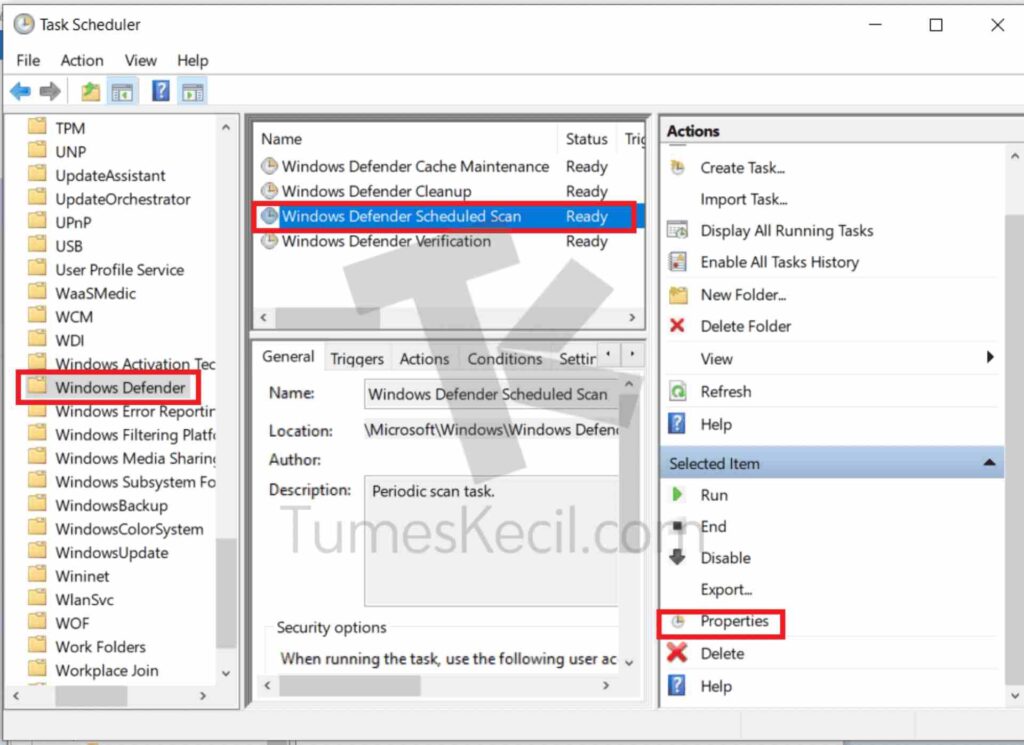The image size is (1024, 745).
Task: Click the Disable down-arrow icon
Action: (x=677, y=557)
